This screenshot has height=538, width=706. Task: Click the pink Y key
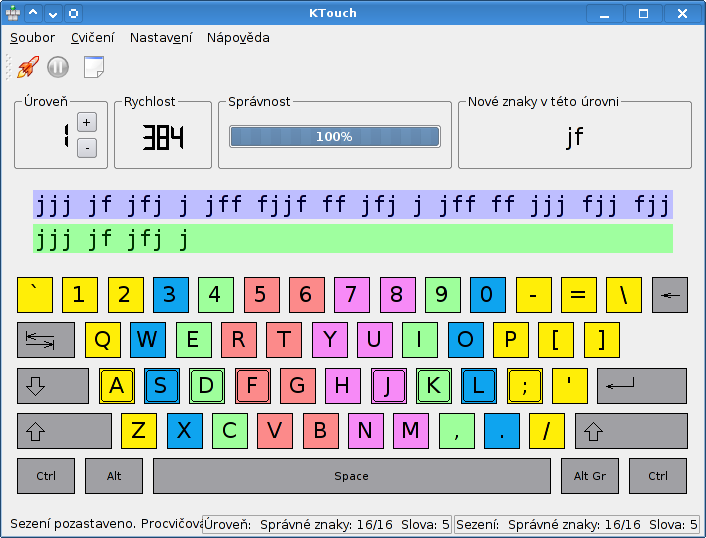coord(330,340)
